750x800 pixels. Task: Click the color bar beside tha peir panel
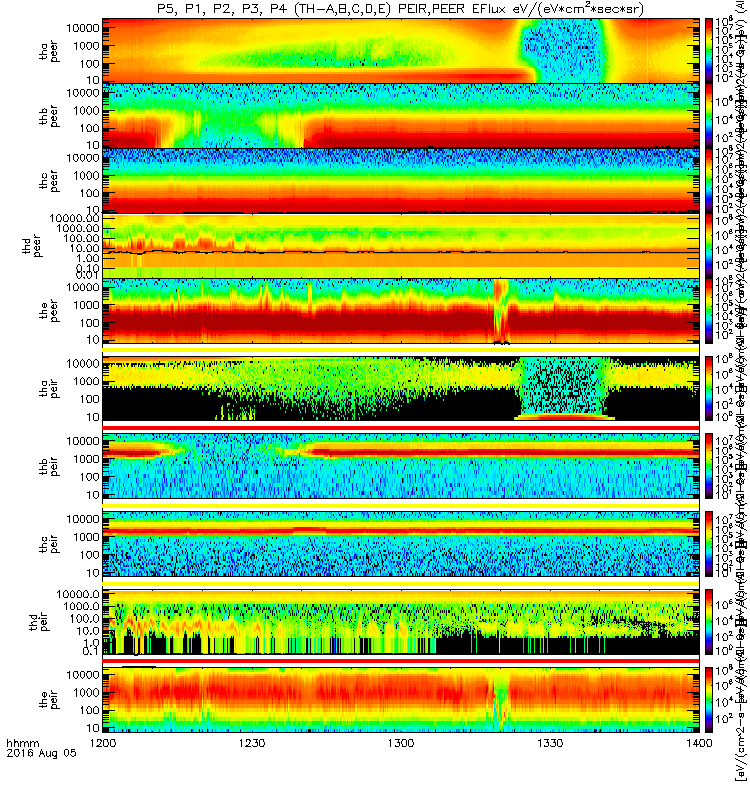pyautogui.click(x=709, y=389)
